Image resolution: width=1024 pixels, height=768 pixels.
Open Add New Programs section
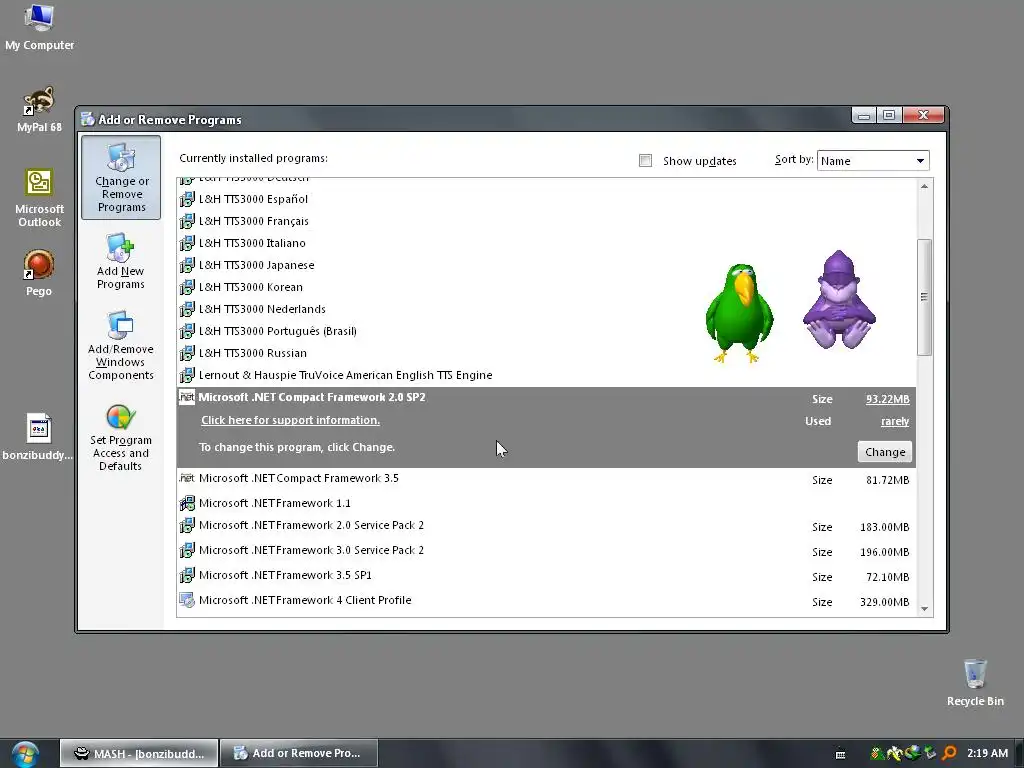click(121, 261)
